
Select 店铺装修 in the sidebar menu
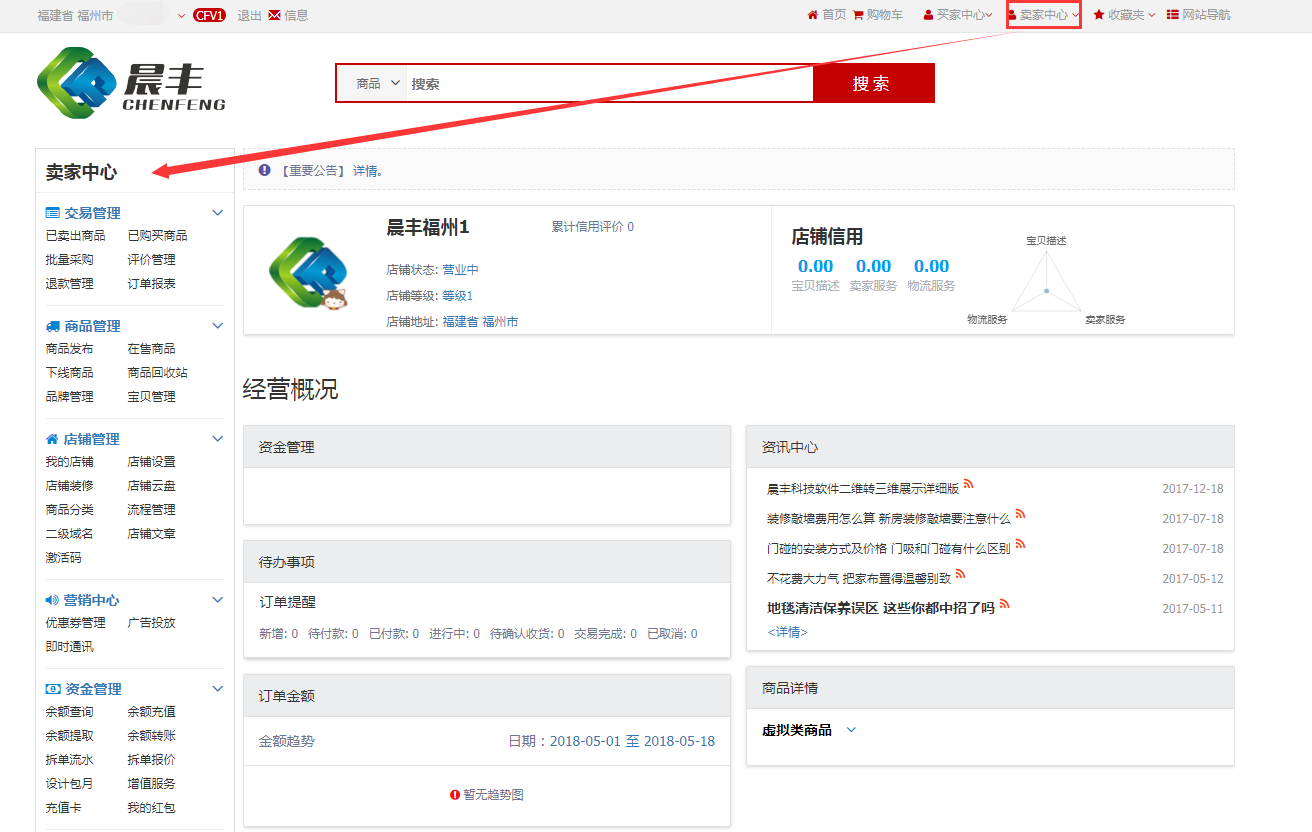70,486
